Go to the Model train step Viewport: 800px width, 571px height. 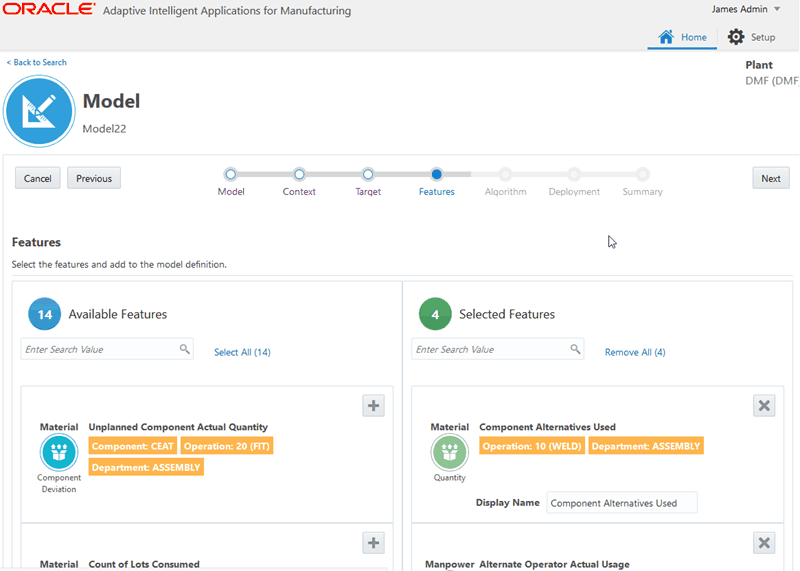click(231, 174)
